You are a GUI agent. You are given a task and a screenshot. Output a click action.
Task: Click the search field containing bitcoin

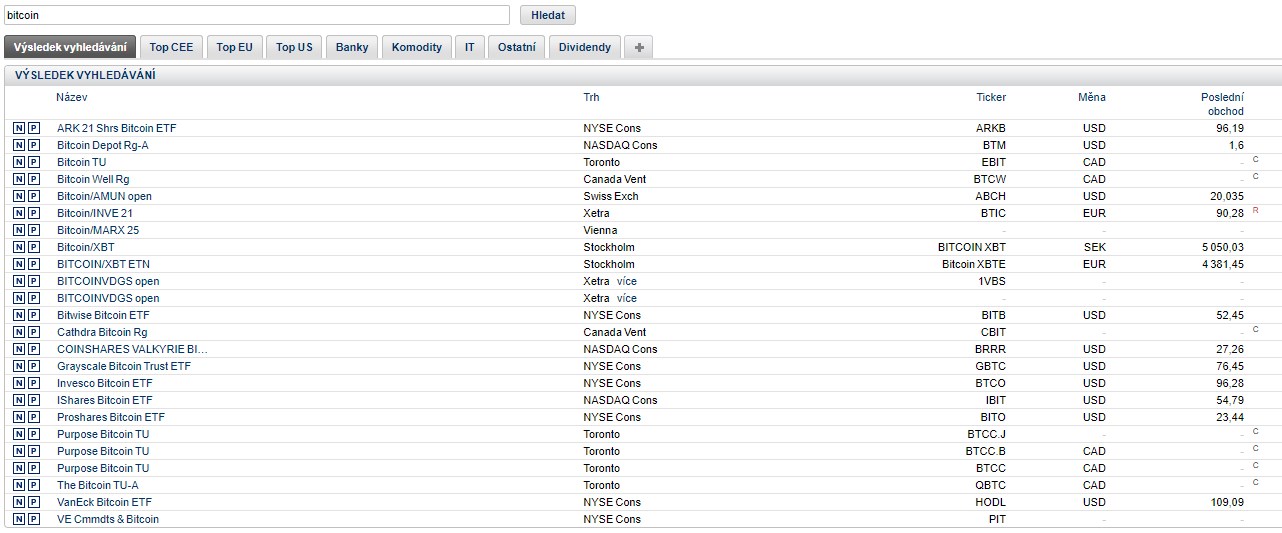click(x=256, y=16)
